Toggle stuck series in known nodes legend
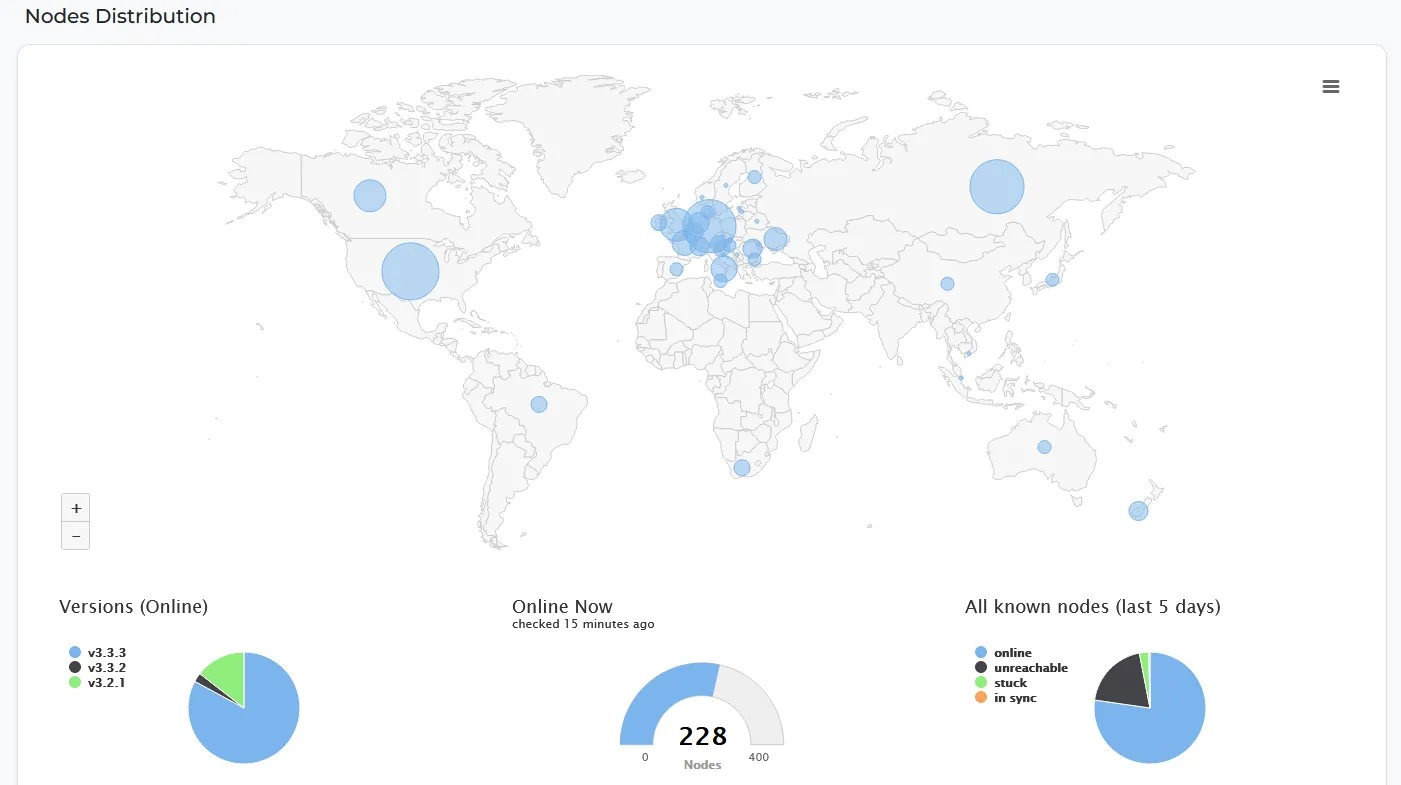Image resolution: width=1401 pixels, height=785 pixels. click(1001, 683)
